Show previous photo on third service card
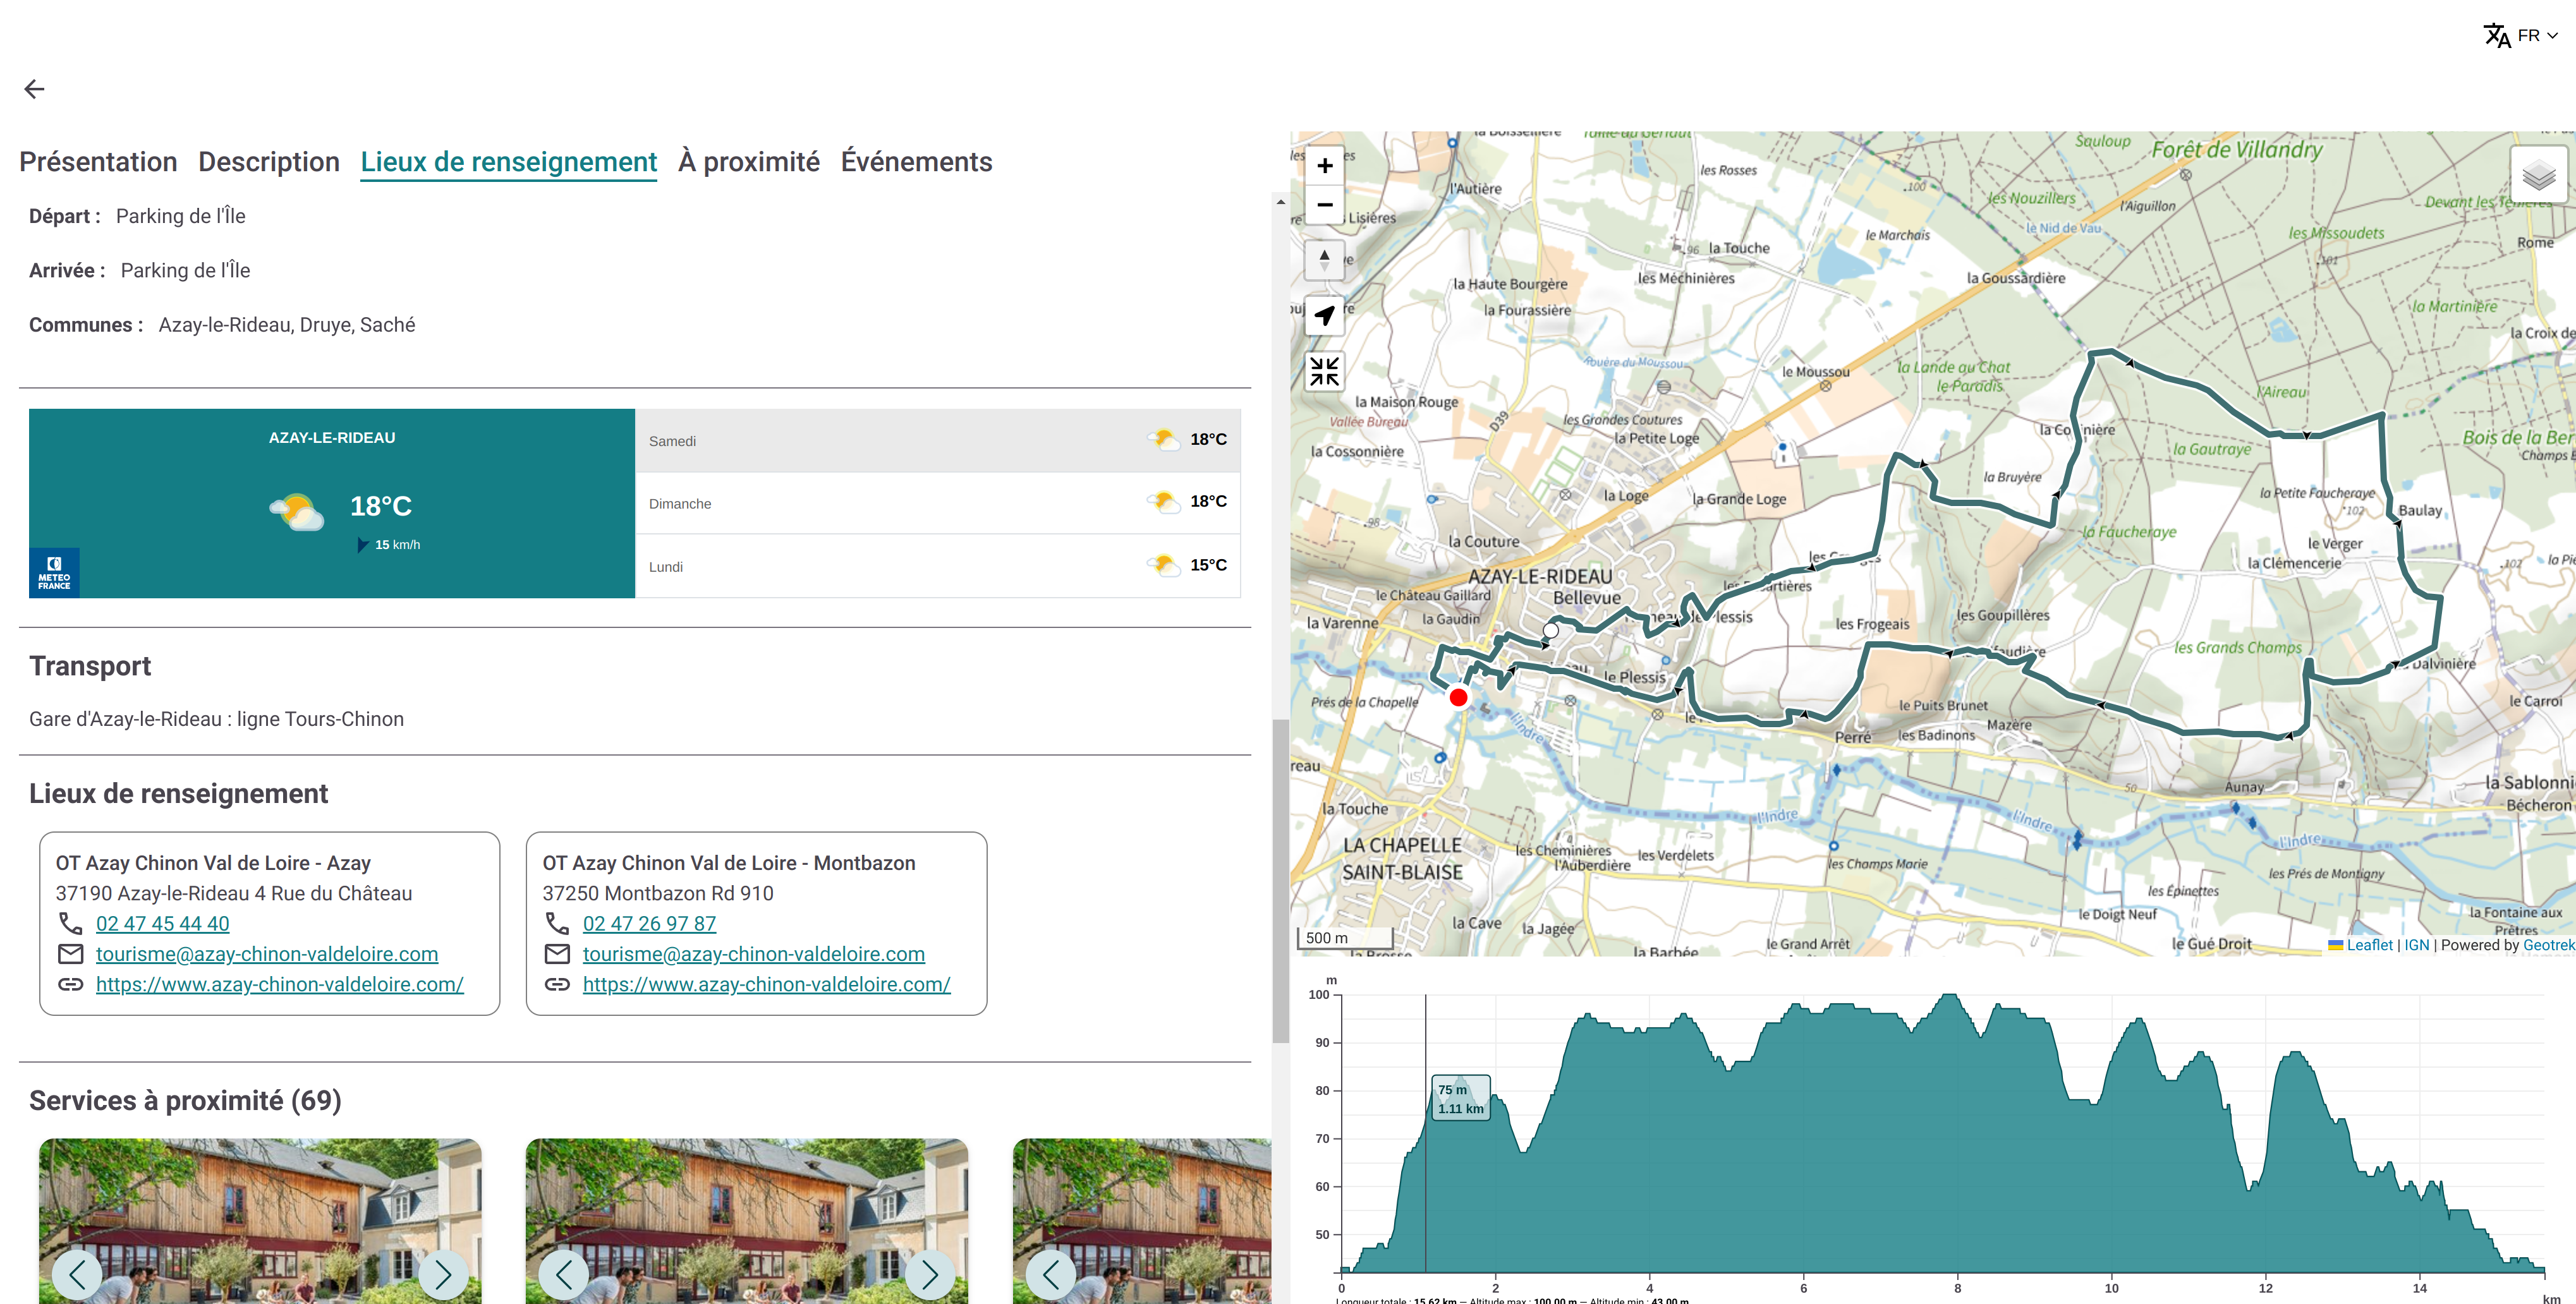 [1051, 1274]
